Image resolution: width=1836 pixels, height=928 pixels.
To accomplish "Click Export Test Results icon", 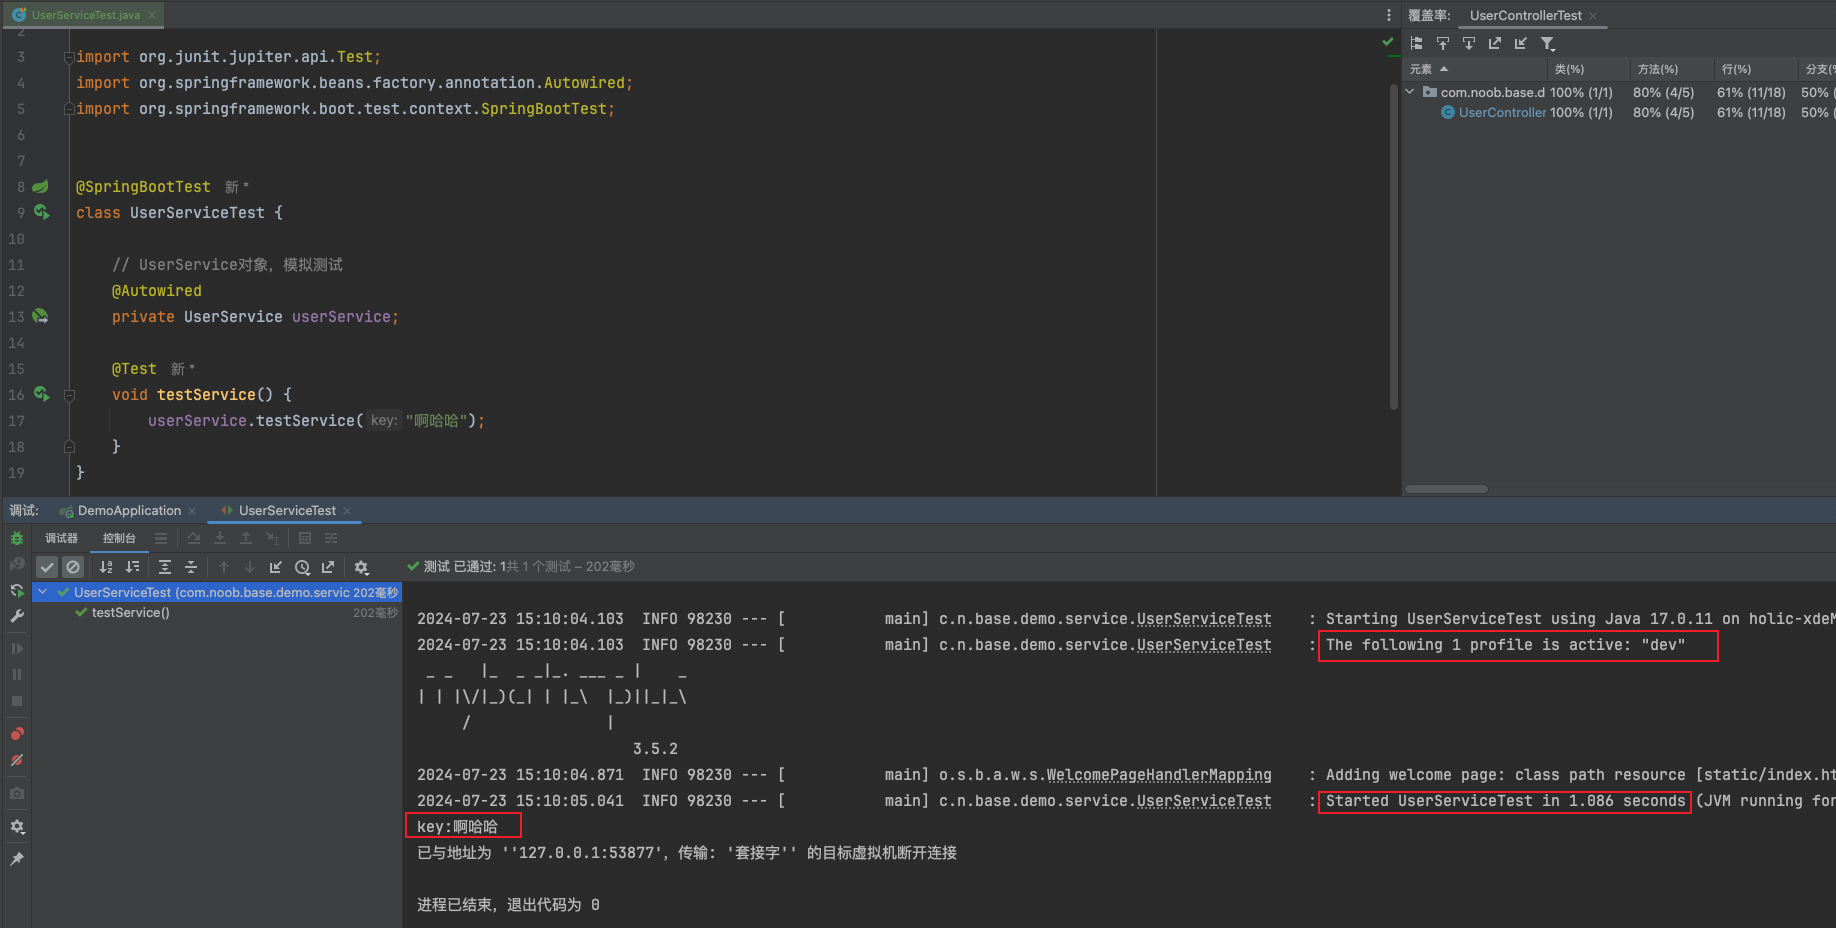I will click(x=328, y=567).
